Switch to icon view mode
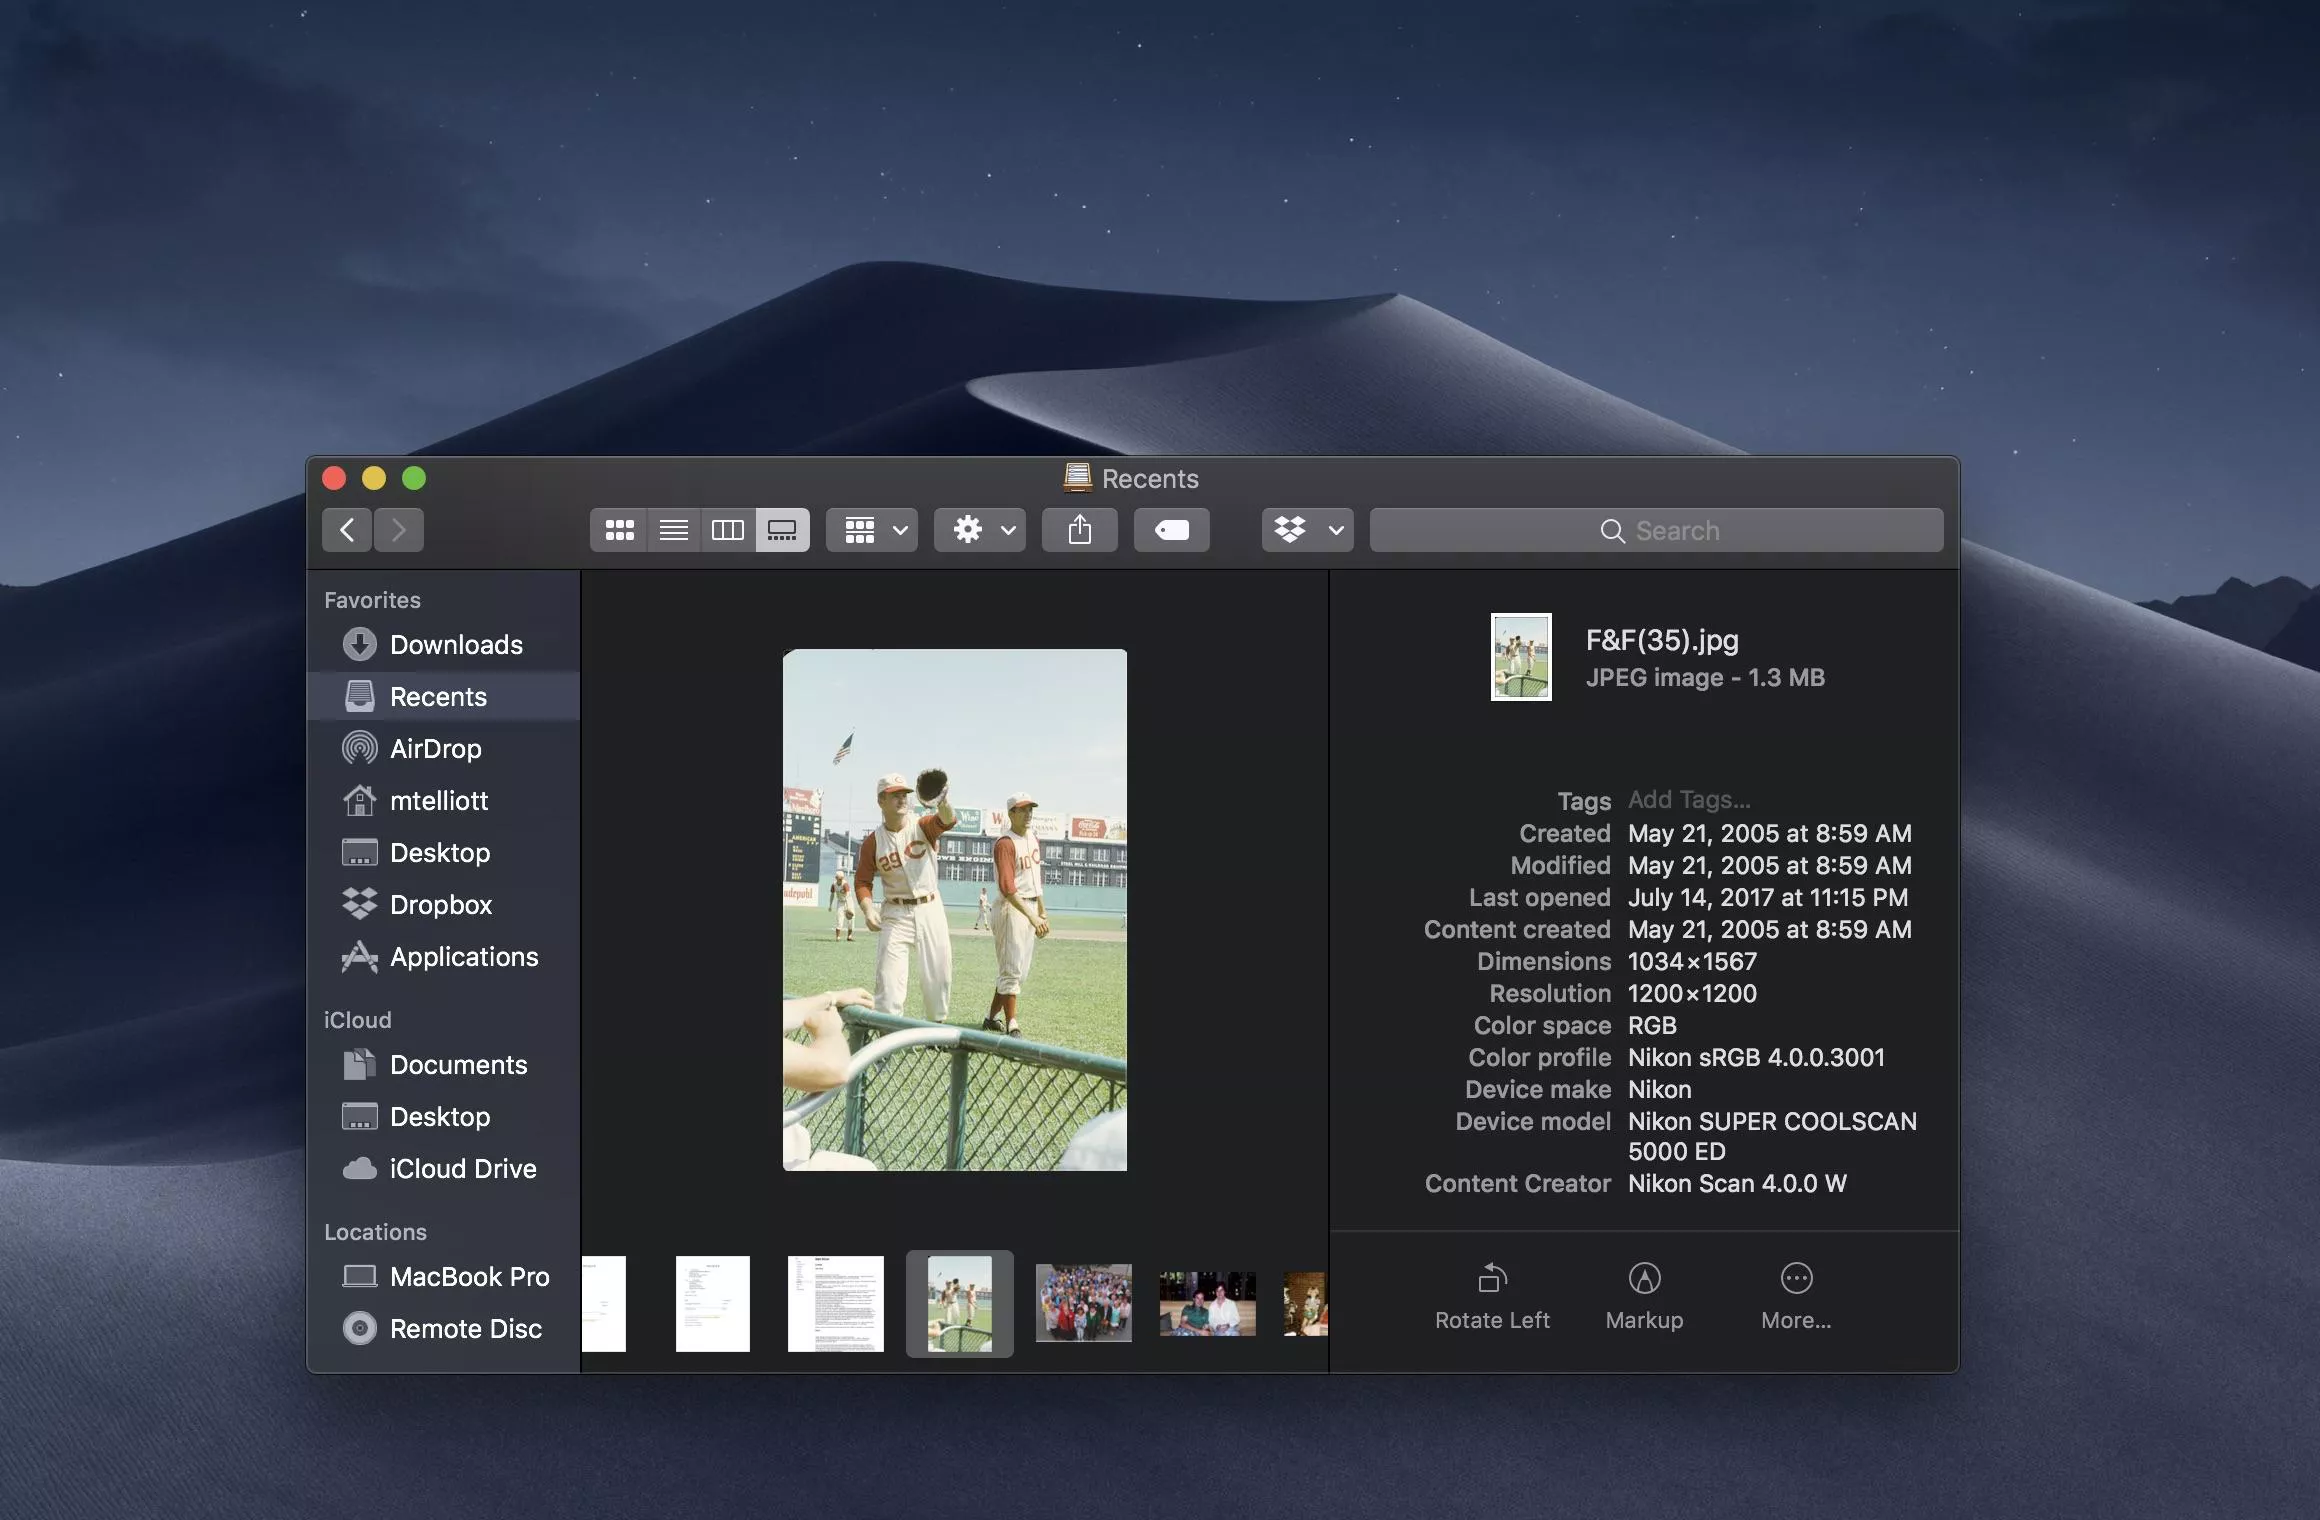The image size is (2320, 1520). point(619,530)
